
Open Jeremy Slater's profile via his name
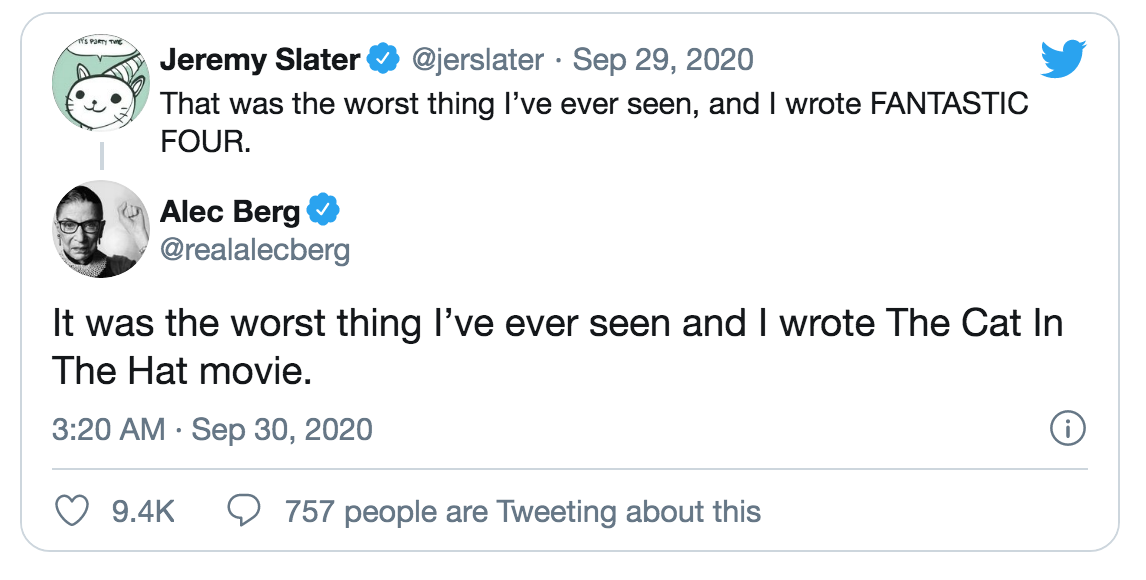259,60
